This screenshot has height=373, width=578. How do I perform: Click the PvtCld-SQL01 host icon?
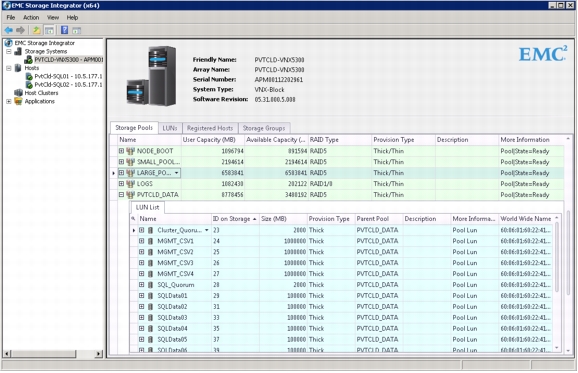tap(29, 76)
